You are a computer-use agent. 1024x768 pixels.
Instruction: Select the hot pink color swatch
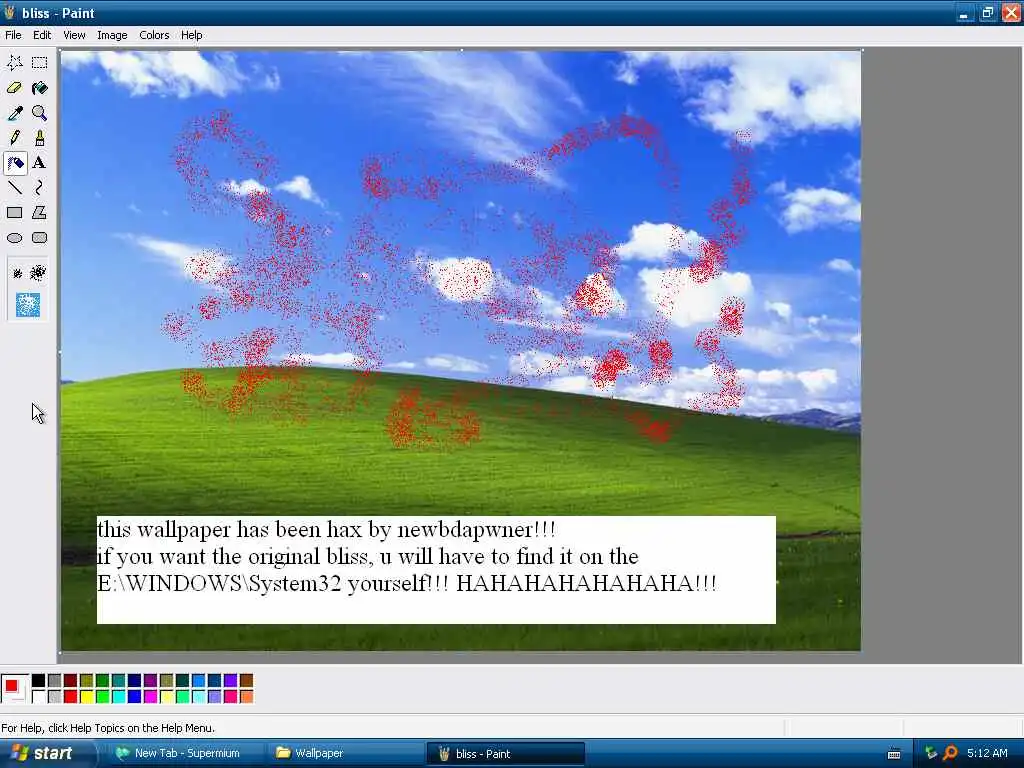click(x=231, y=697)
